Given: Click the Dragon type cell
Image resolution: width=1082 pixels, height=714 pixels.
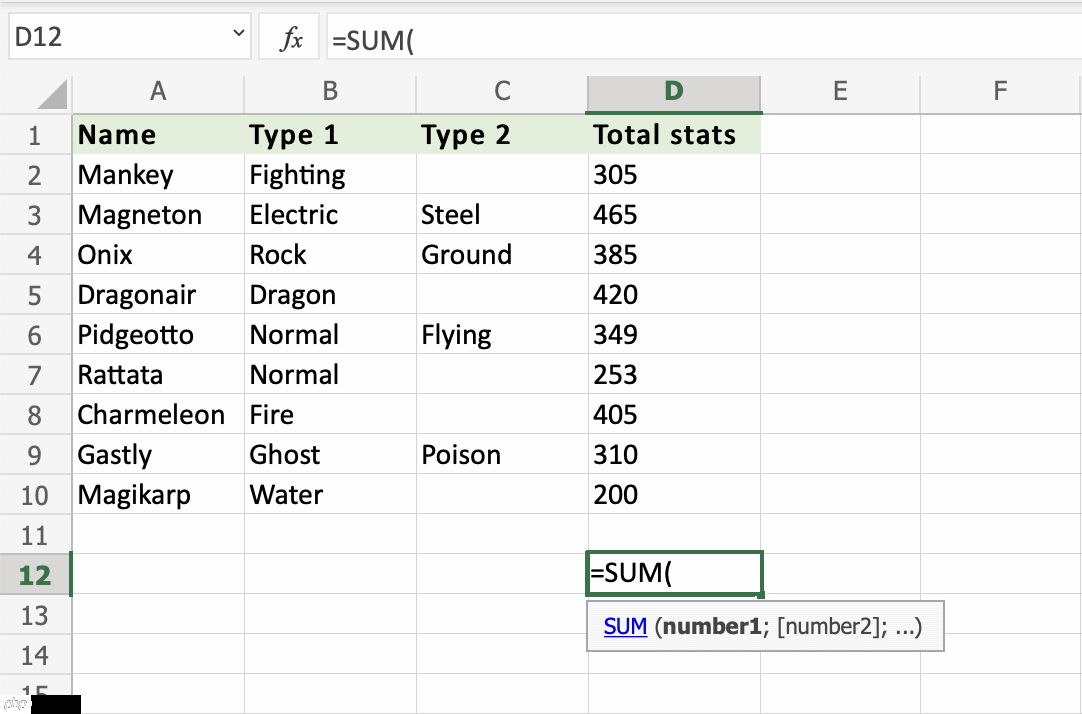Looking at the screenshot, I should pyautogui.click(x=330, y=295).
